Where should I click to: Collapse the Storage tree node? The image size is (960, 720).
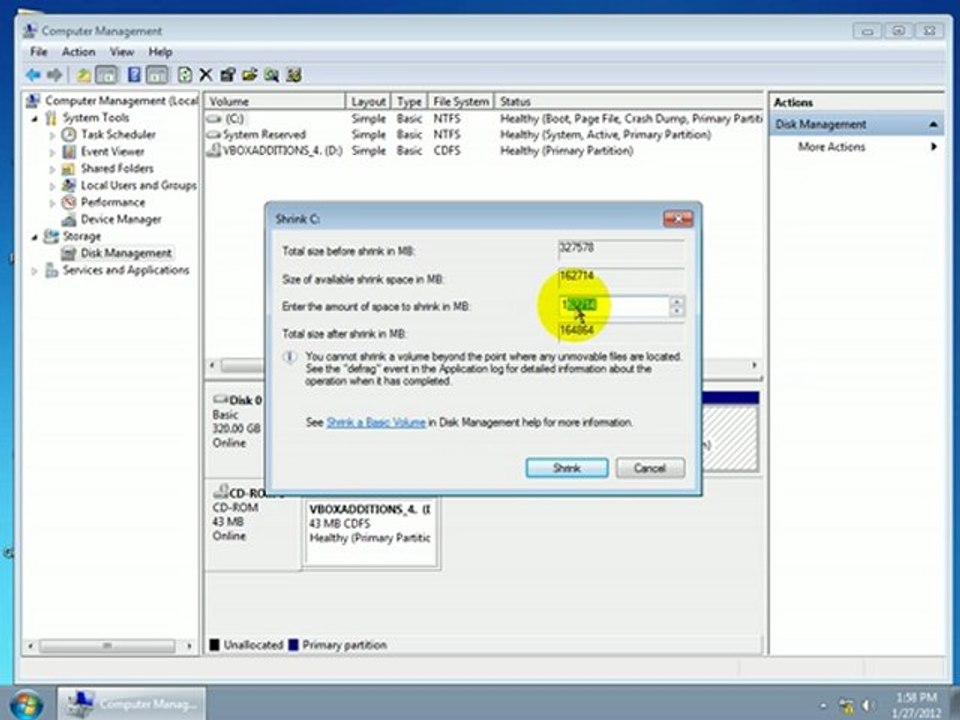pos(35,237)
